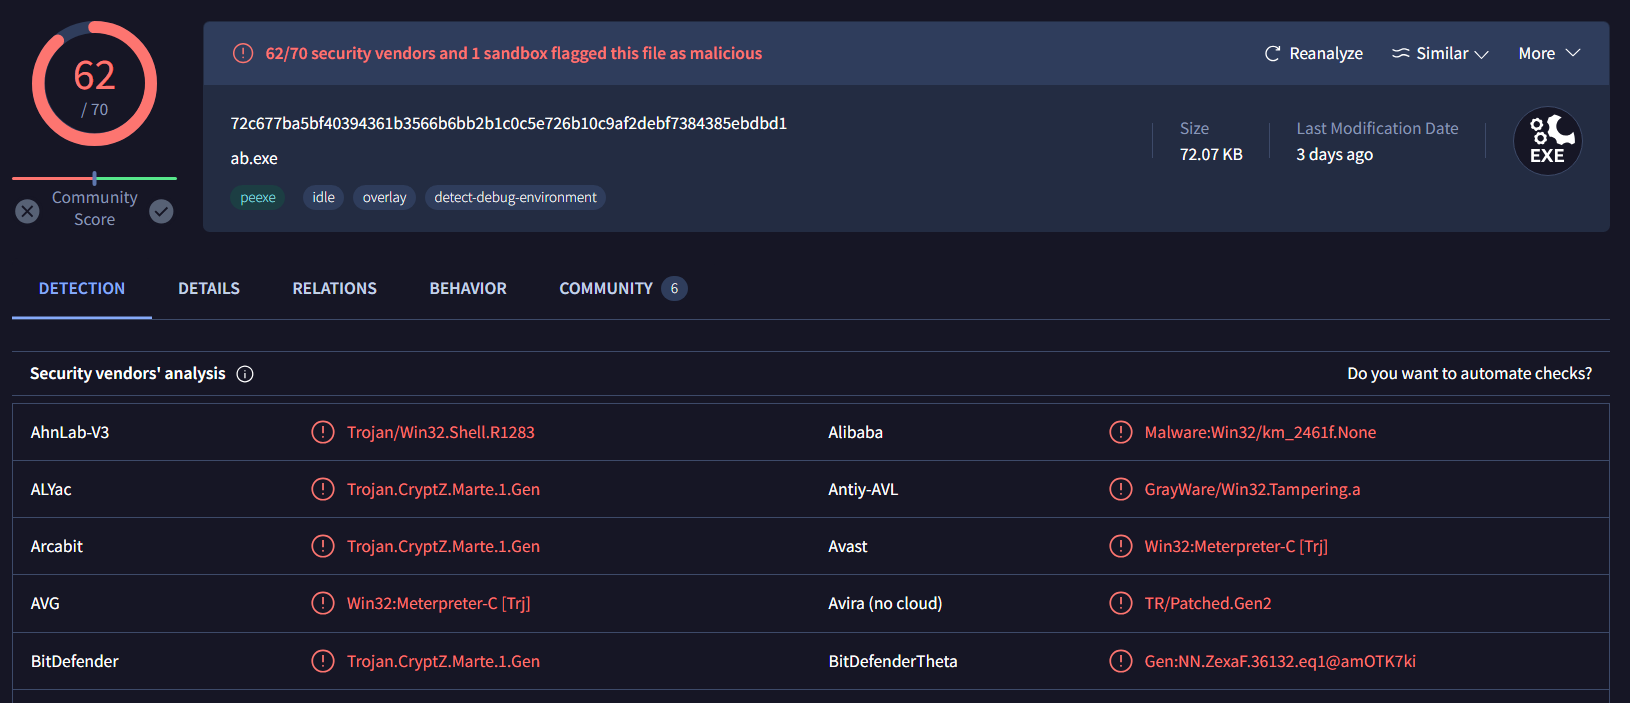This screenshot has height=703, width=1630.
Task: Vote malicious with the X community button
Action: click(28, 211)
